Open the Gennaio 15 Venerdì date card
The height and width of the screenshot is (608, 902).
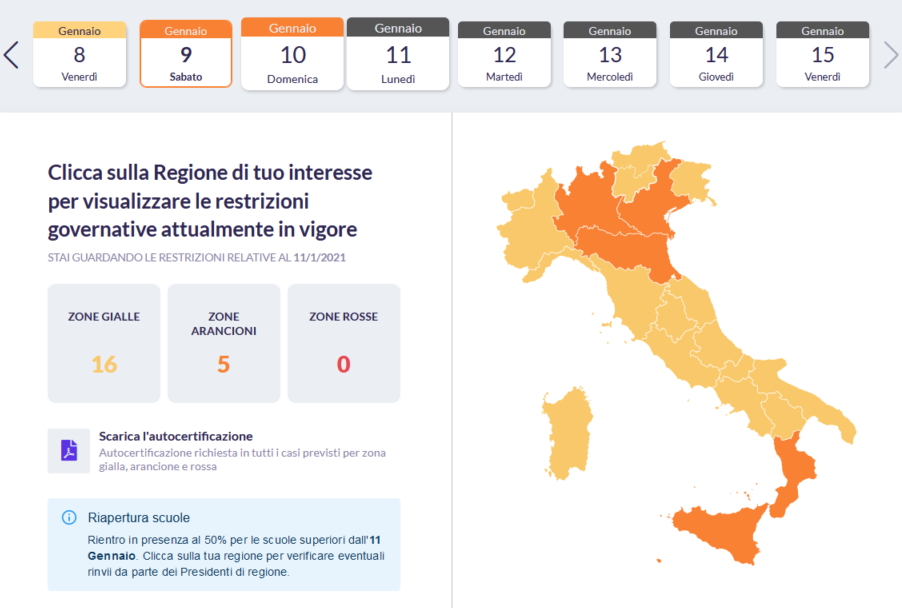822,55
